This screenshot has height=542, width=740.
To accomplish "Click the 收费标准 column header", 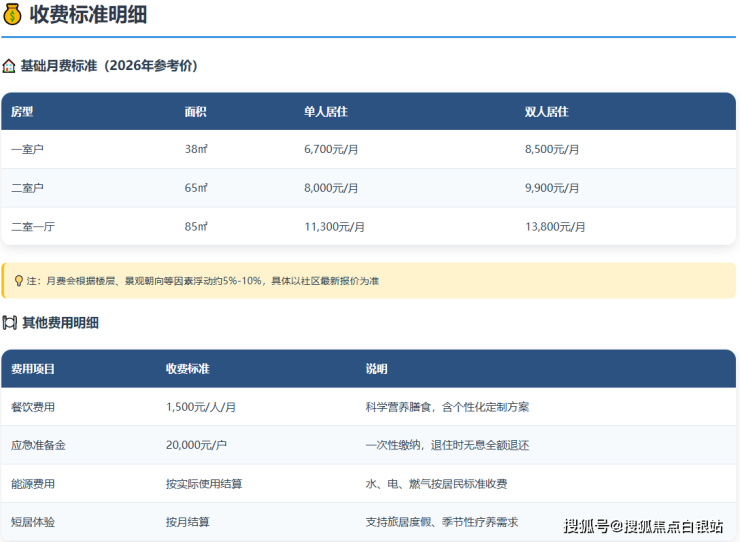I will pyautogui.click(x=188, y=369).
